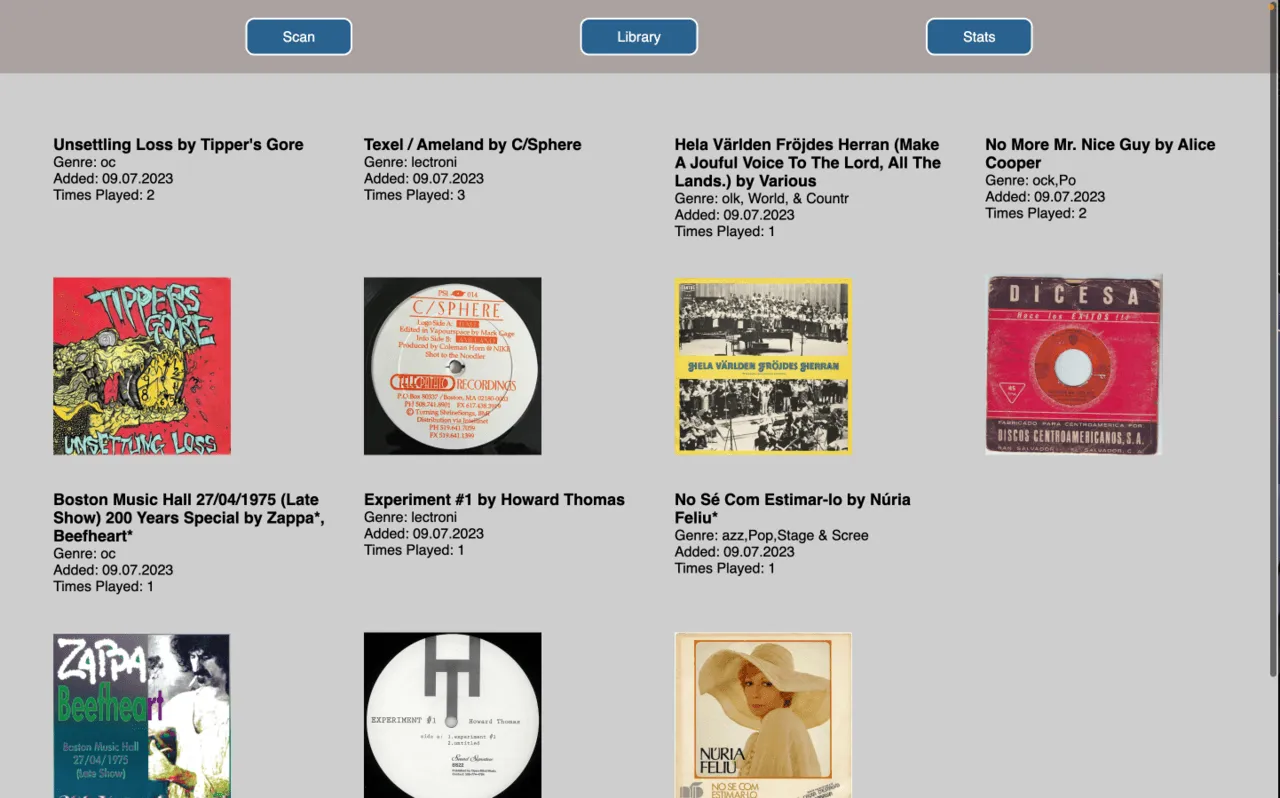Select the Experiment #1 by Howard Thomas title
Image resolution: width=1280 pixels, height=798 pixels.
tap(494, 500)
